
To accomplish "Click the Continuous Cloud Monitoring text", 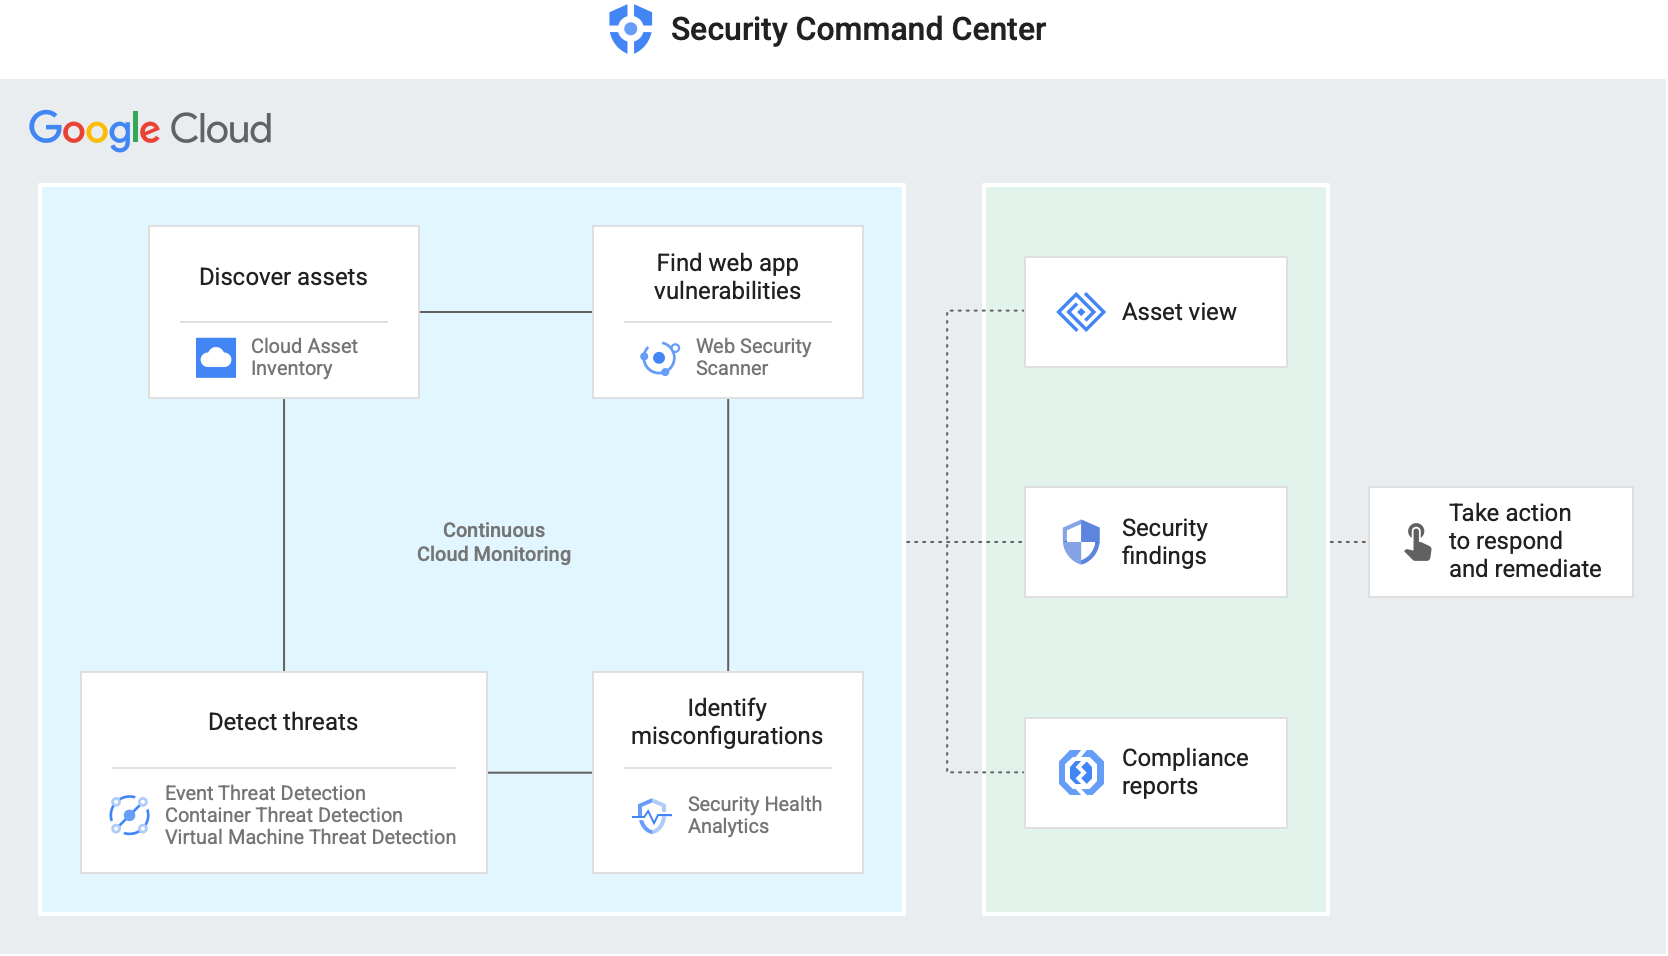I will [494, 542].
